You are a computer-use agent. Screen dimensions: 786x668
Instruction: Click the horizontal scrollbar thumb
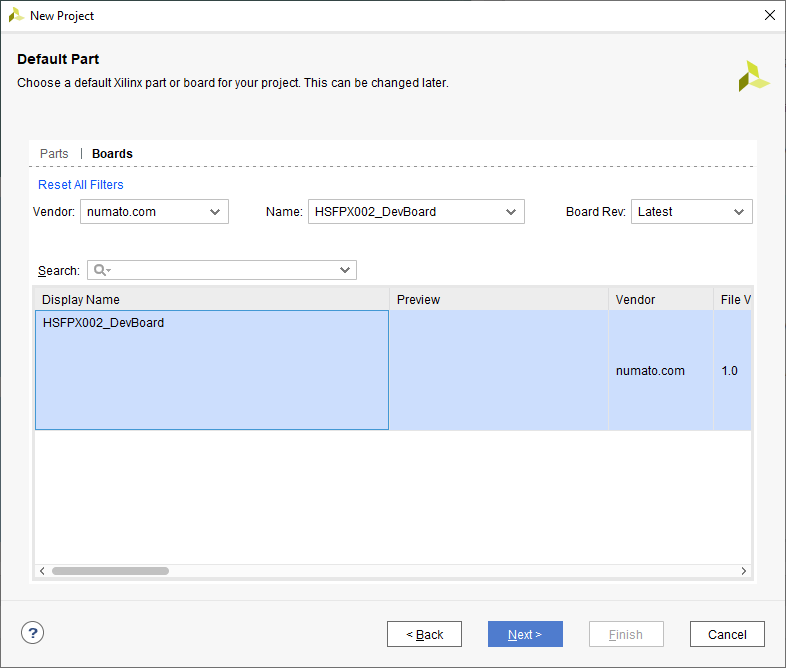pos(110,571)
